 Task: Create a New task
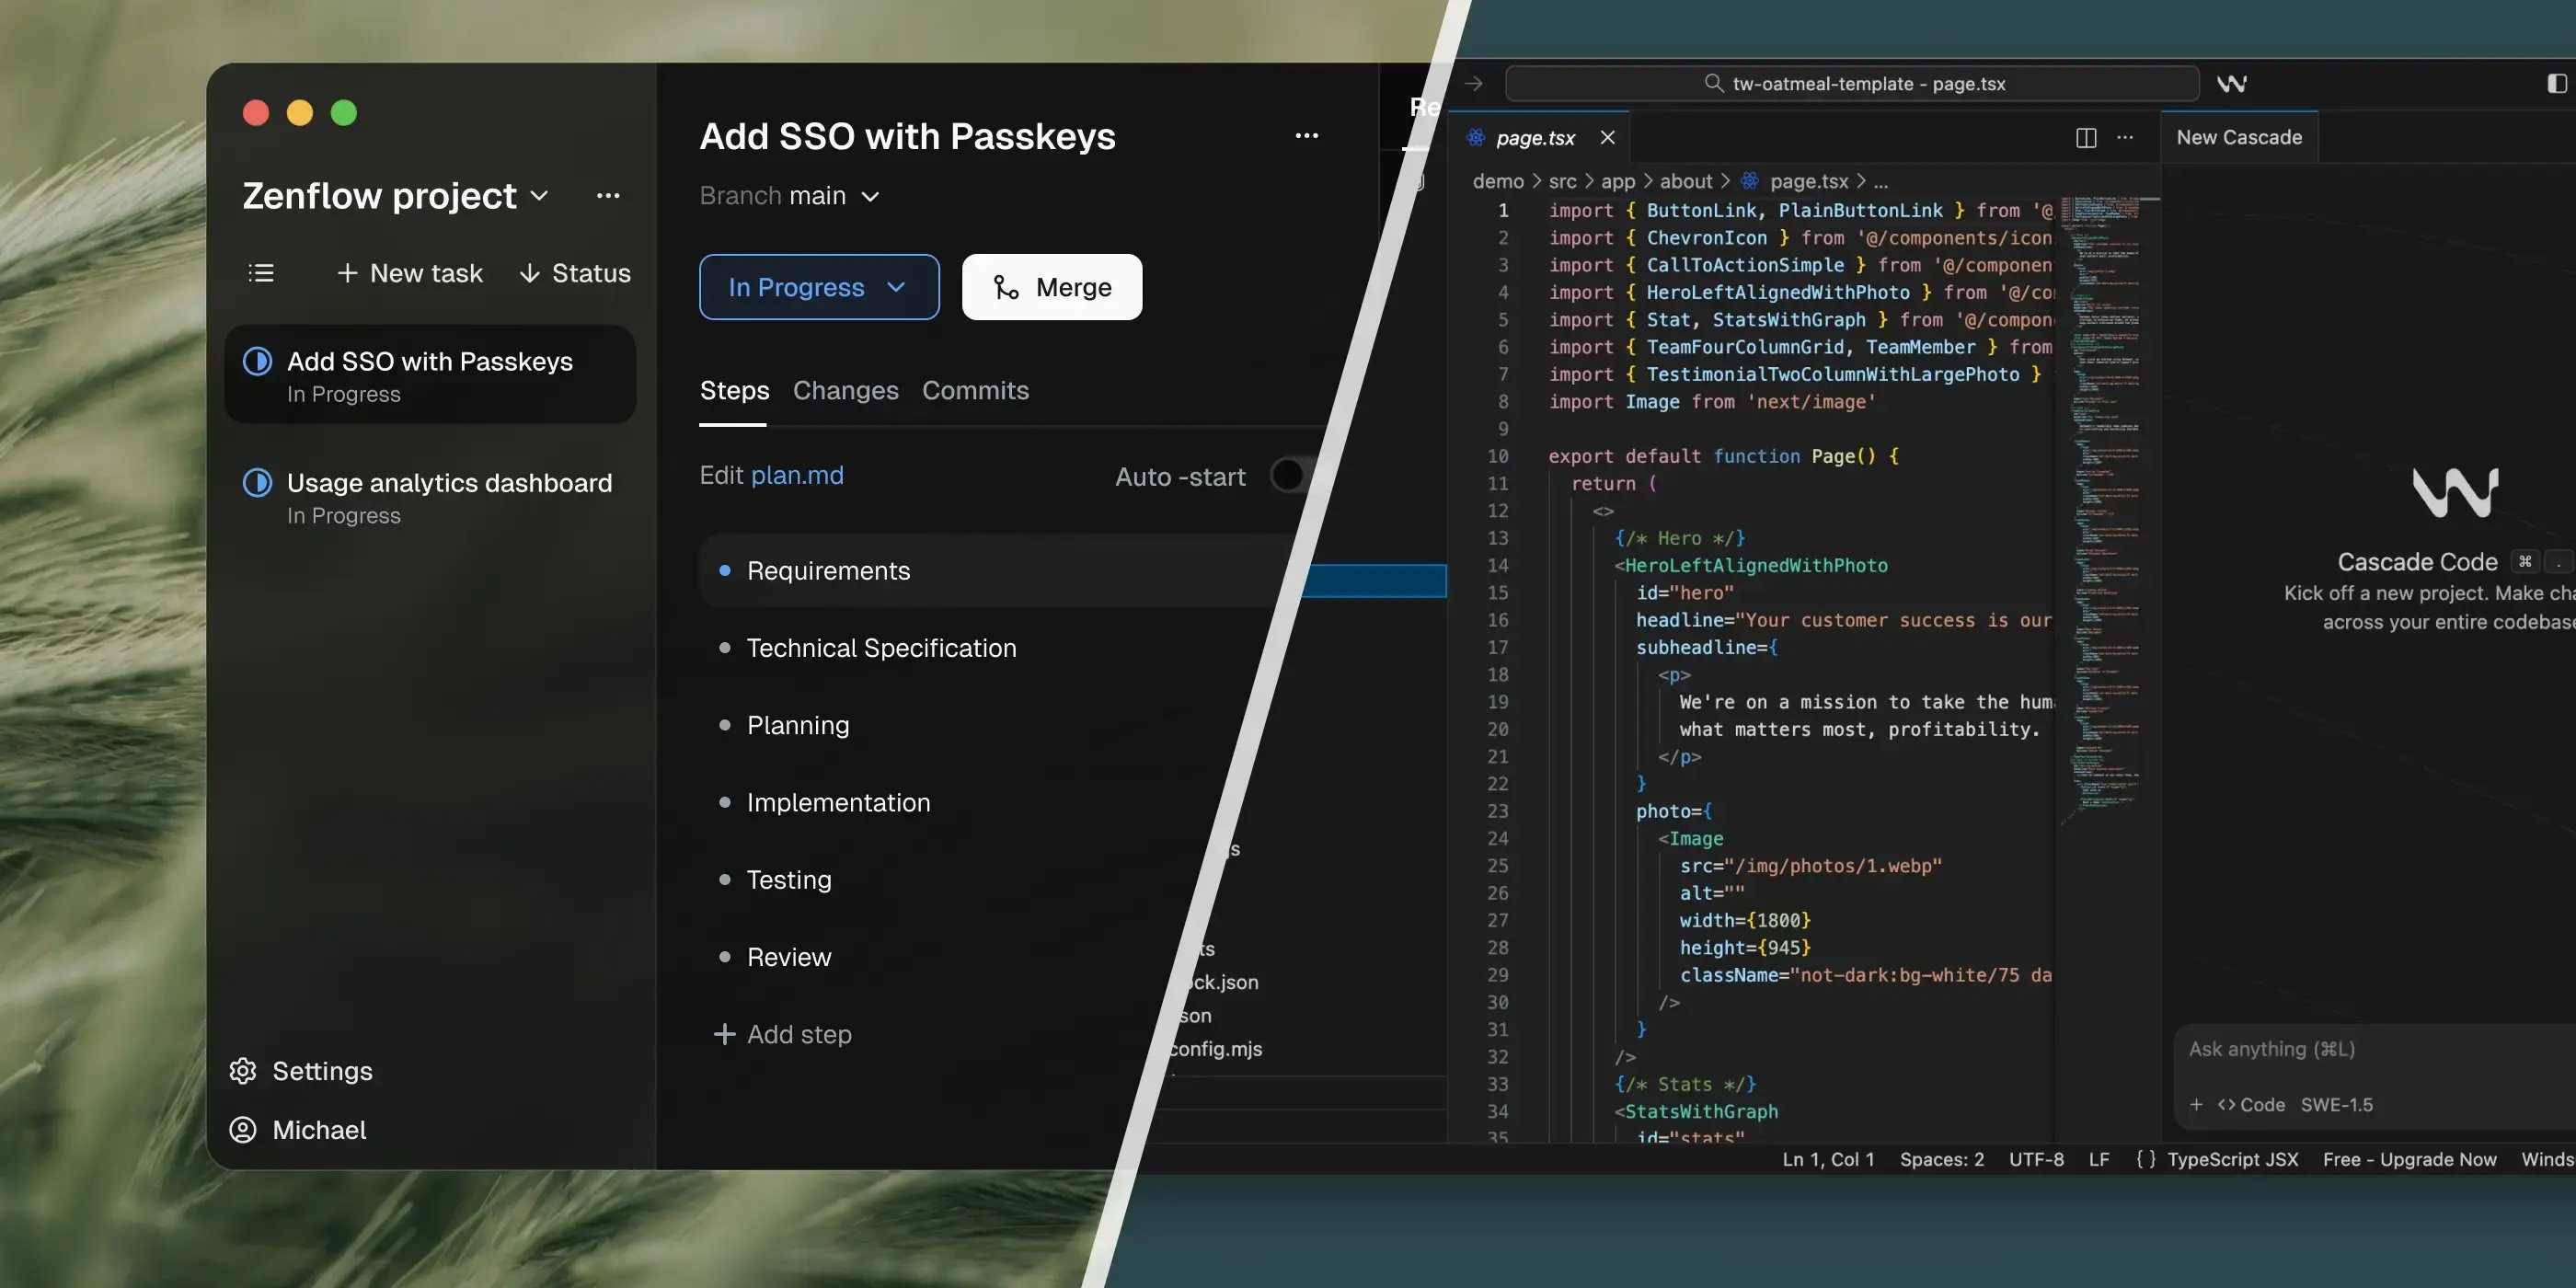pyautogui.click(x=409, y=273)
